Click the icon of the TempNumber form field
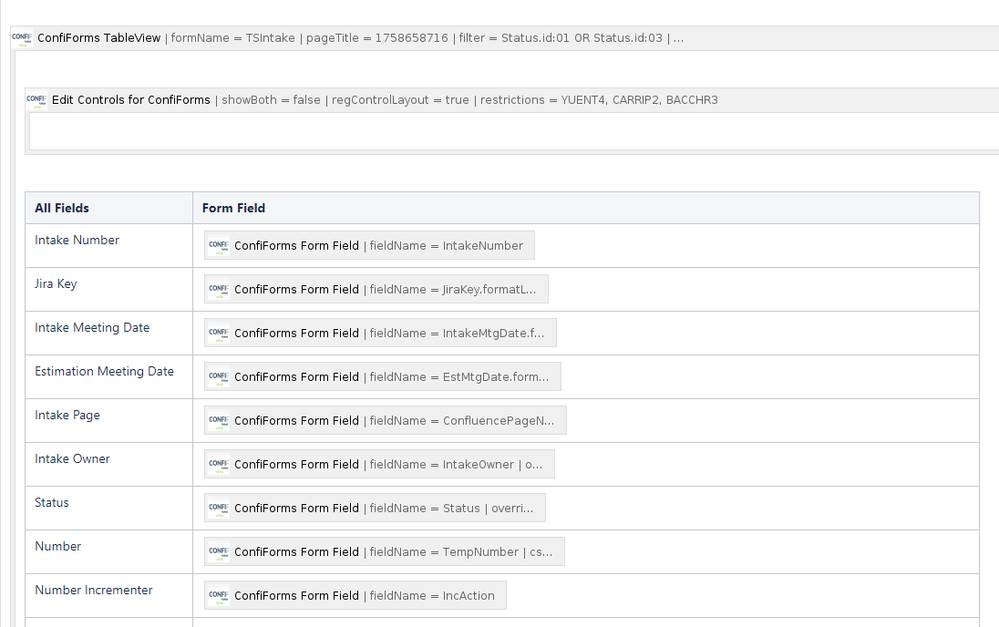Screen dimensions: 999x627 click(x=219, y=552)
